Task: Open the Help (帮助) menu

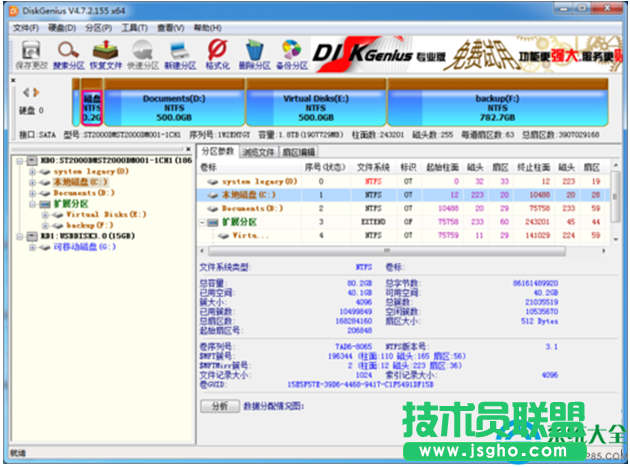Action: 207,28
